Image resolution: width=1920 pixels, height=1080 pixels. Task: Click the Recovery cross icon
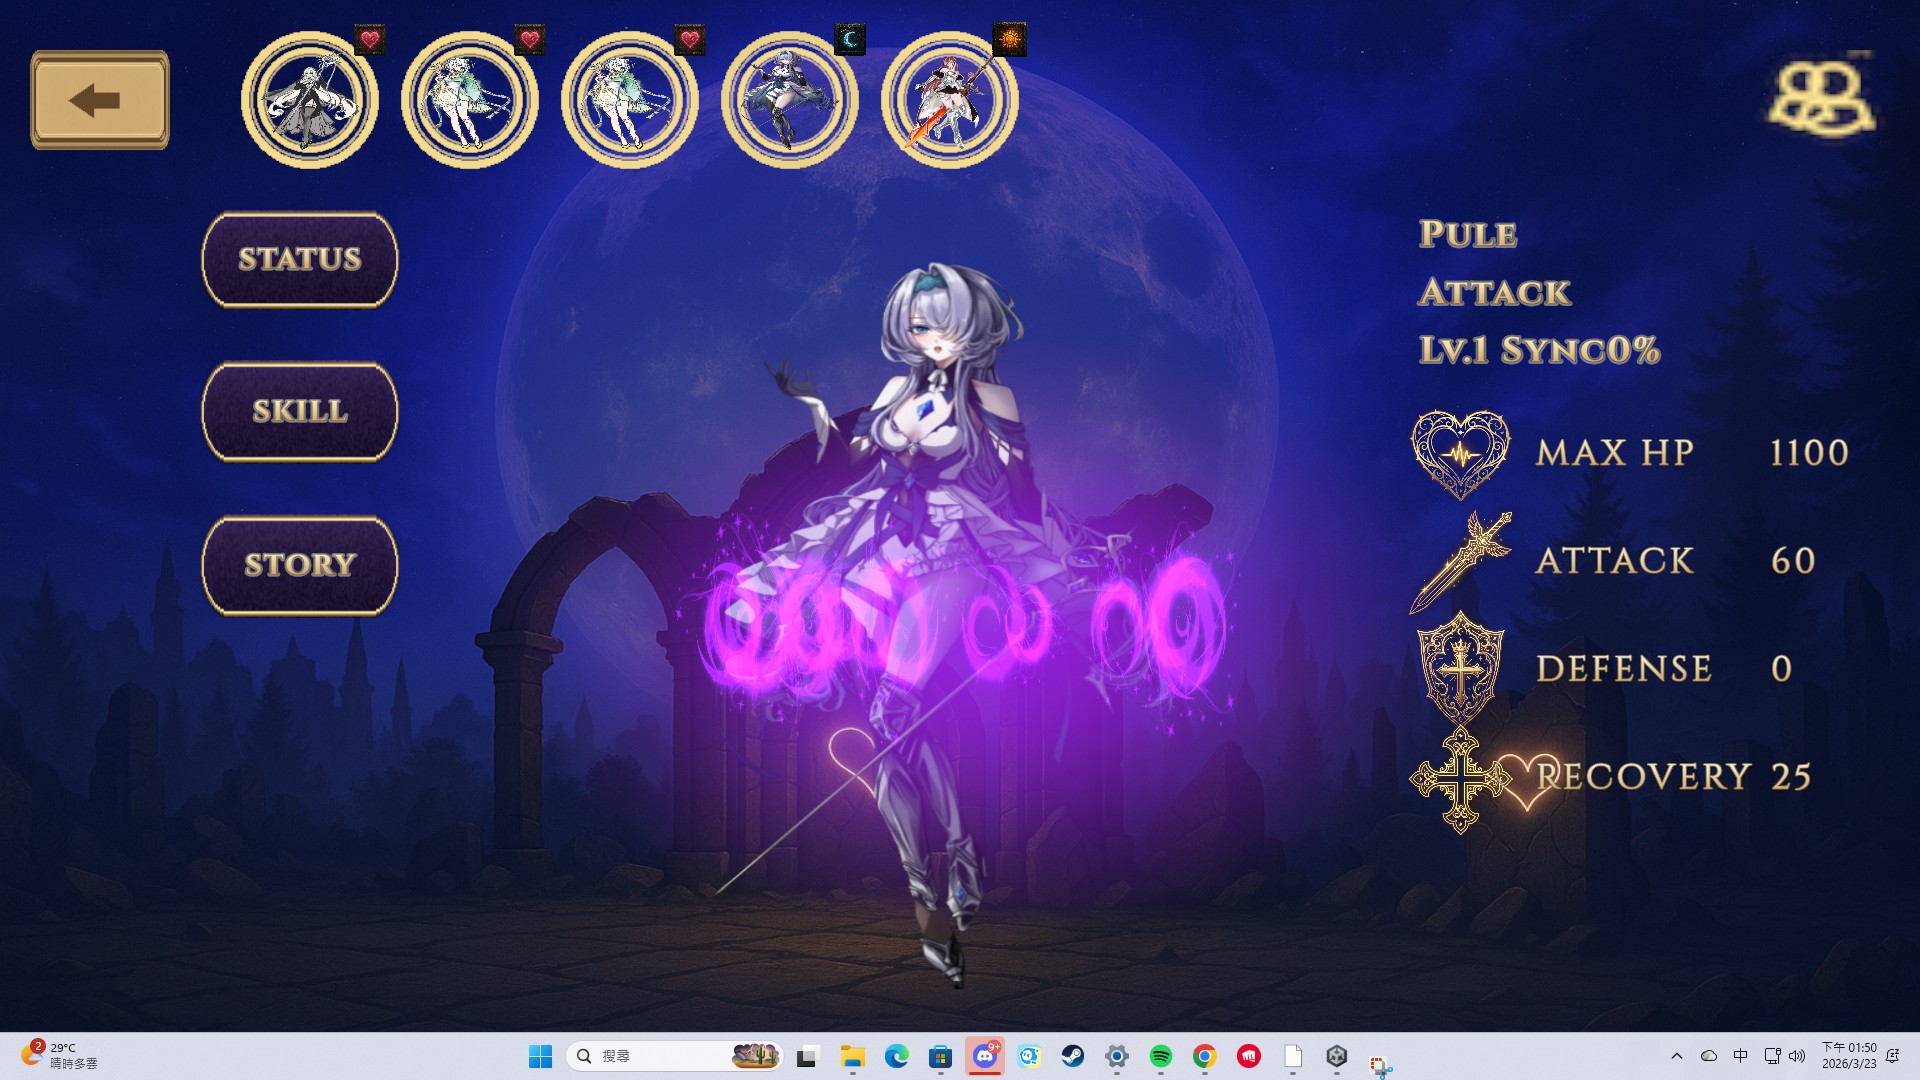1461,779
